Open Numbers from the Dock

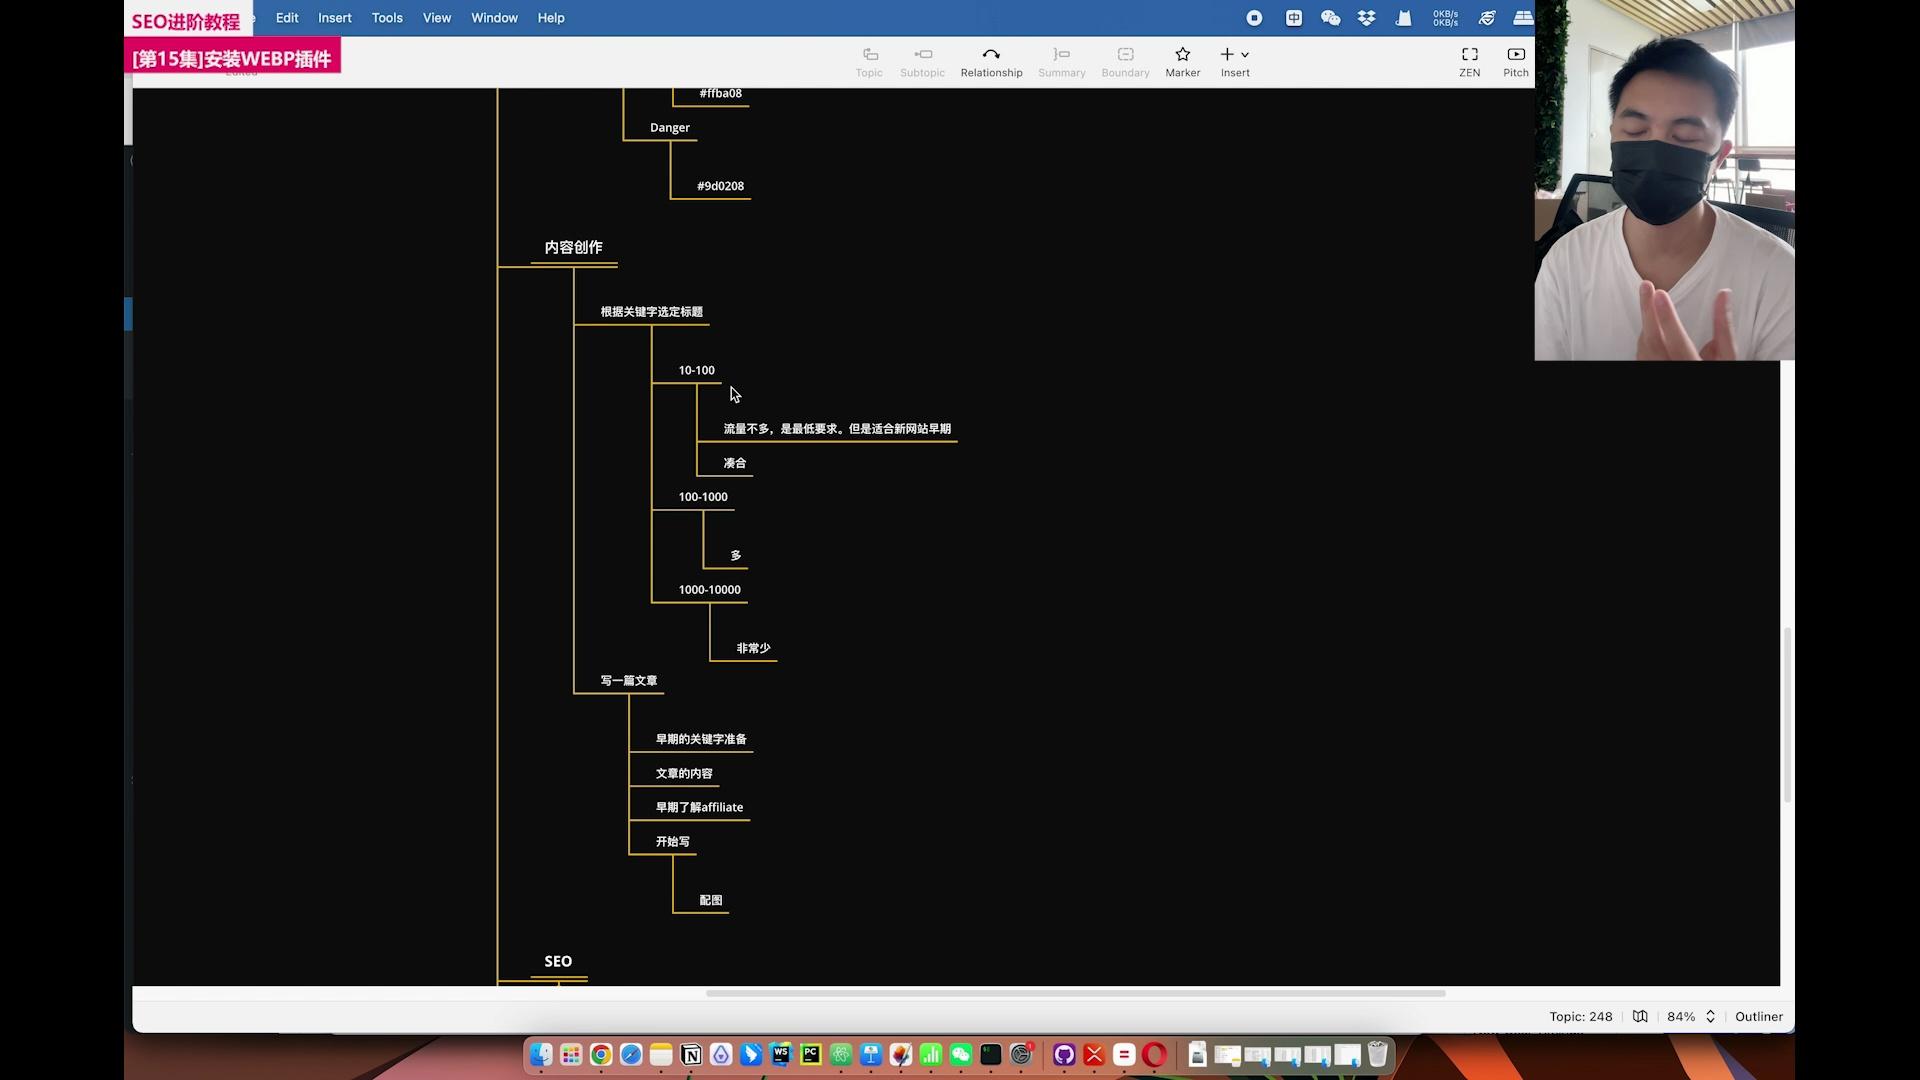tap(931, 1054)
